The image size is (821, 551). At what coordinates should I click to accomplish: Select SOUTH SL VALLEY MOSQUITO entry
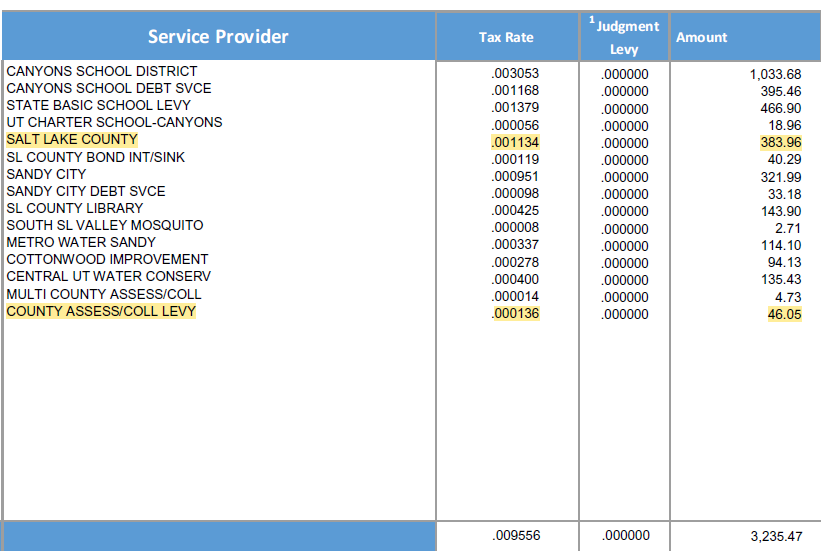105,225
